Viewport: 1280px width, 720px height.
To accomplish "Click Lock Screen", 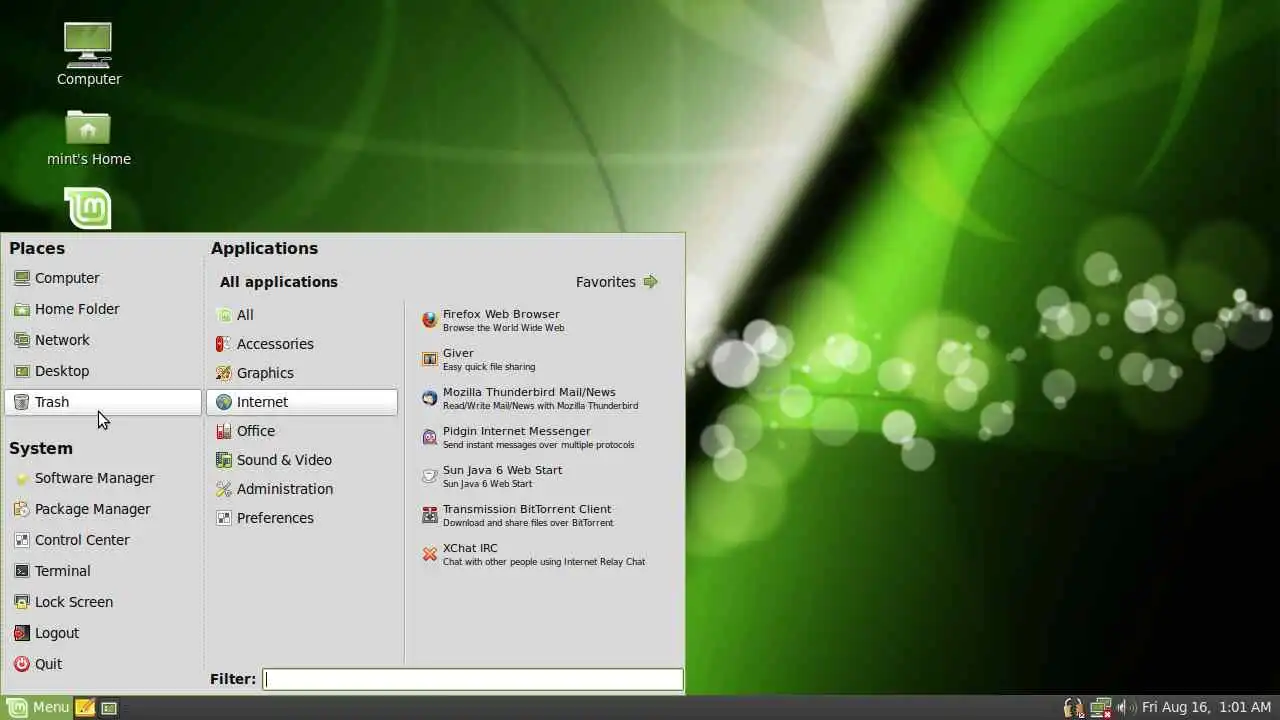I will coord(103,602).
